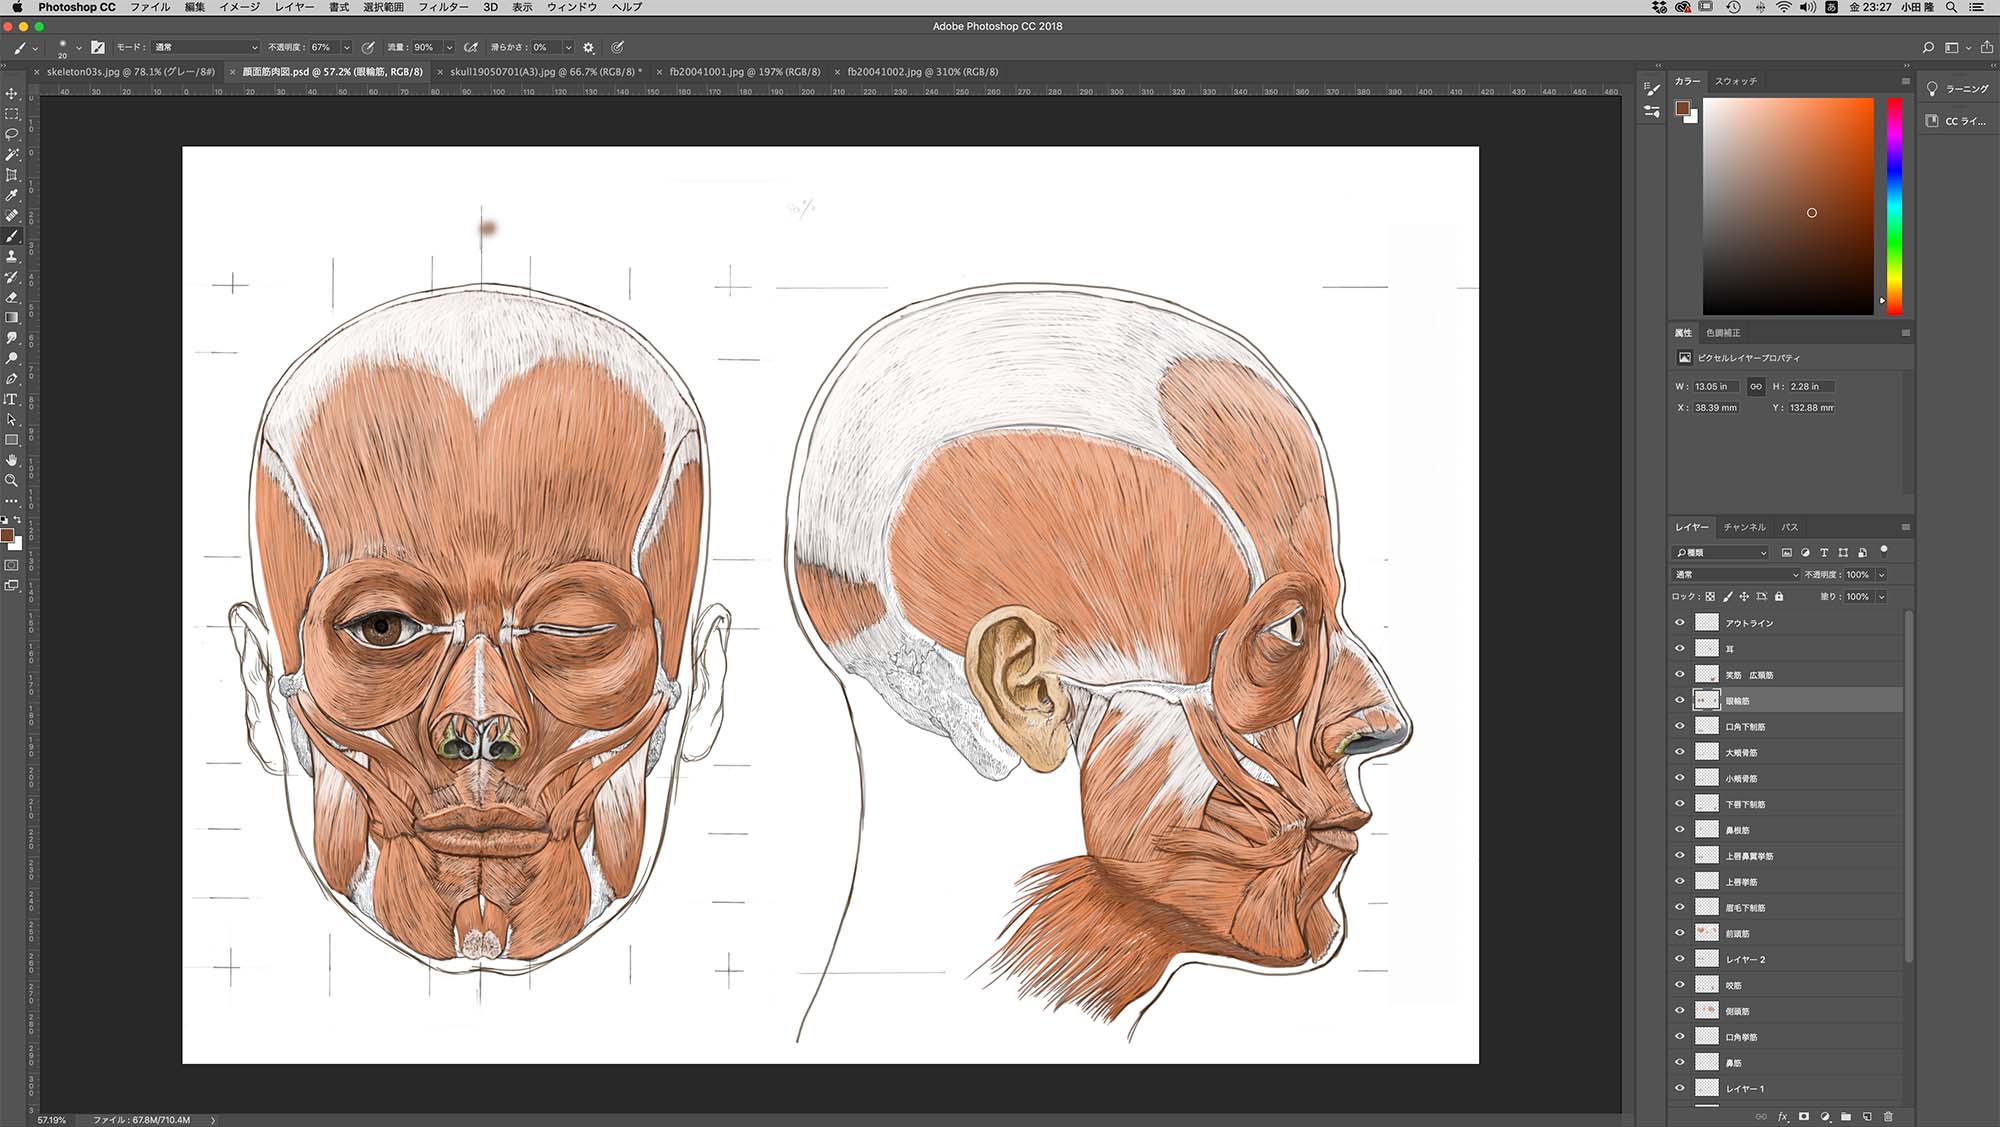
Task: Open the ラーニング panel button
Action: click(1957, 89)
